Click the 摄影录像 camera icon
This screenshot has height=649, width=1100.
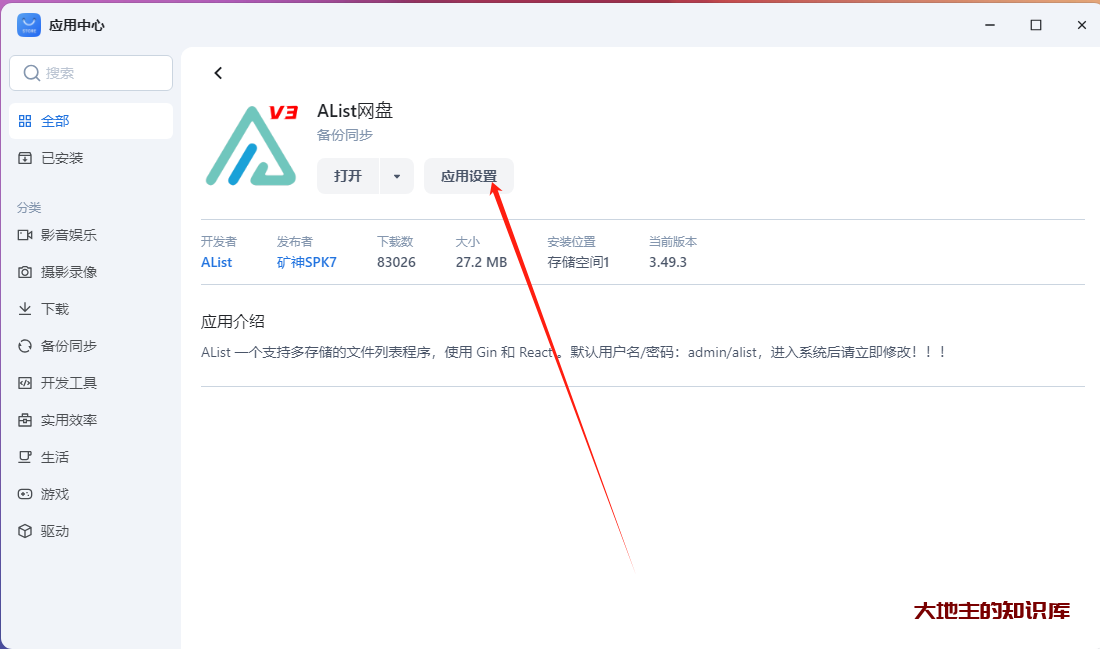point(25,272)
